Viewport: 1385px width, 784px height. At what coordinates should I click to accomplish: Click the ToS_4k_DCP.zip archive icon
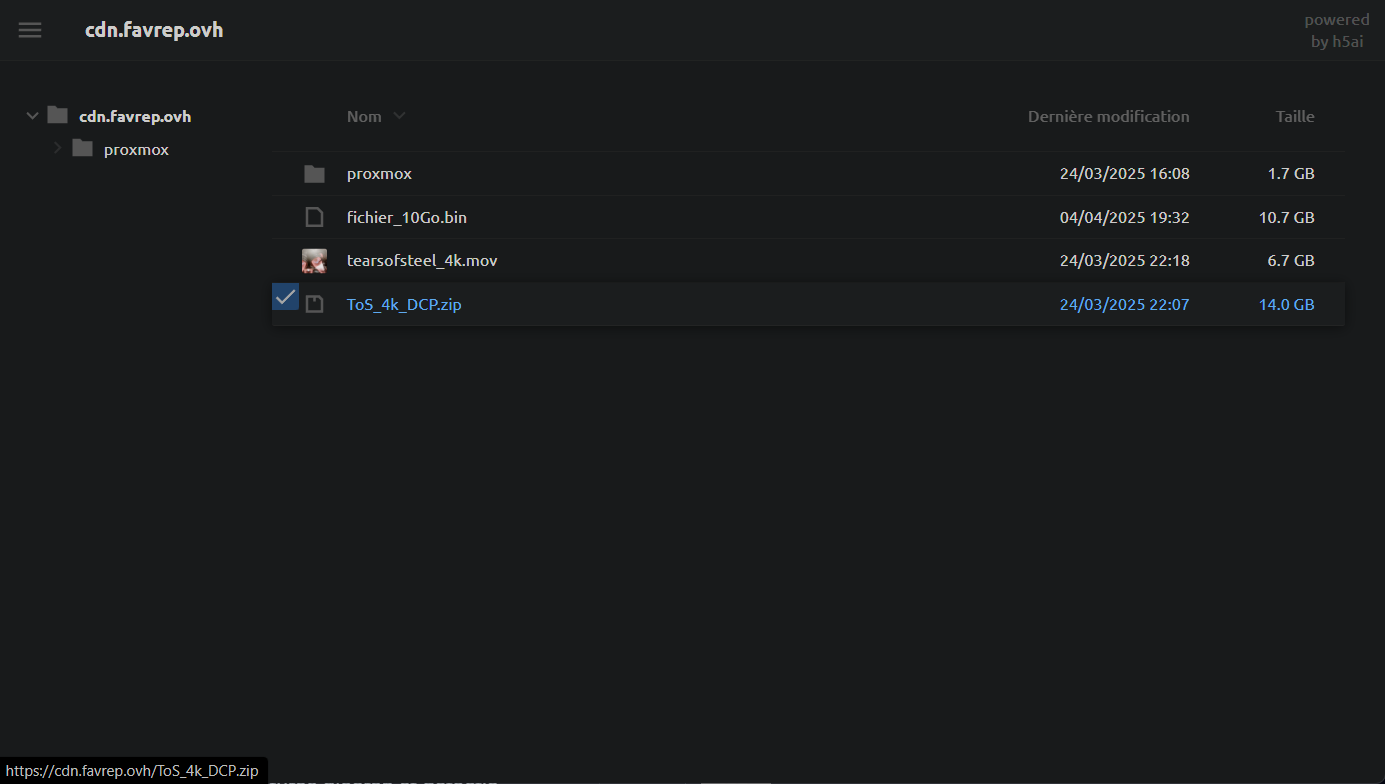314,304
